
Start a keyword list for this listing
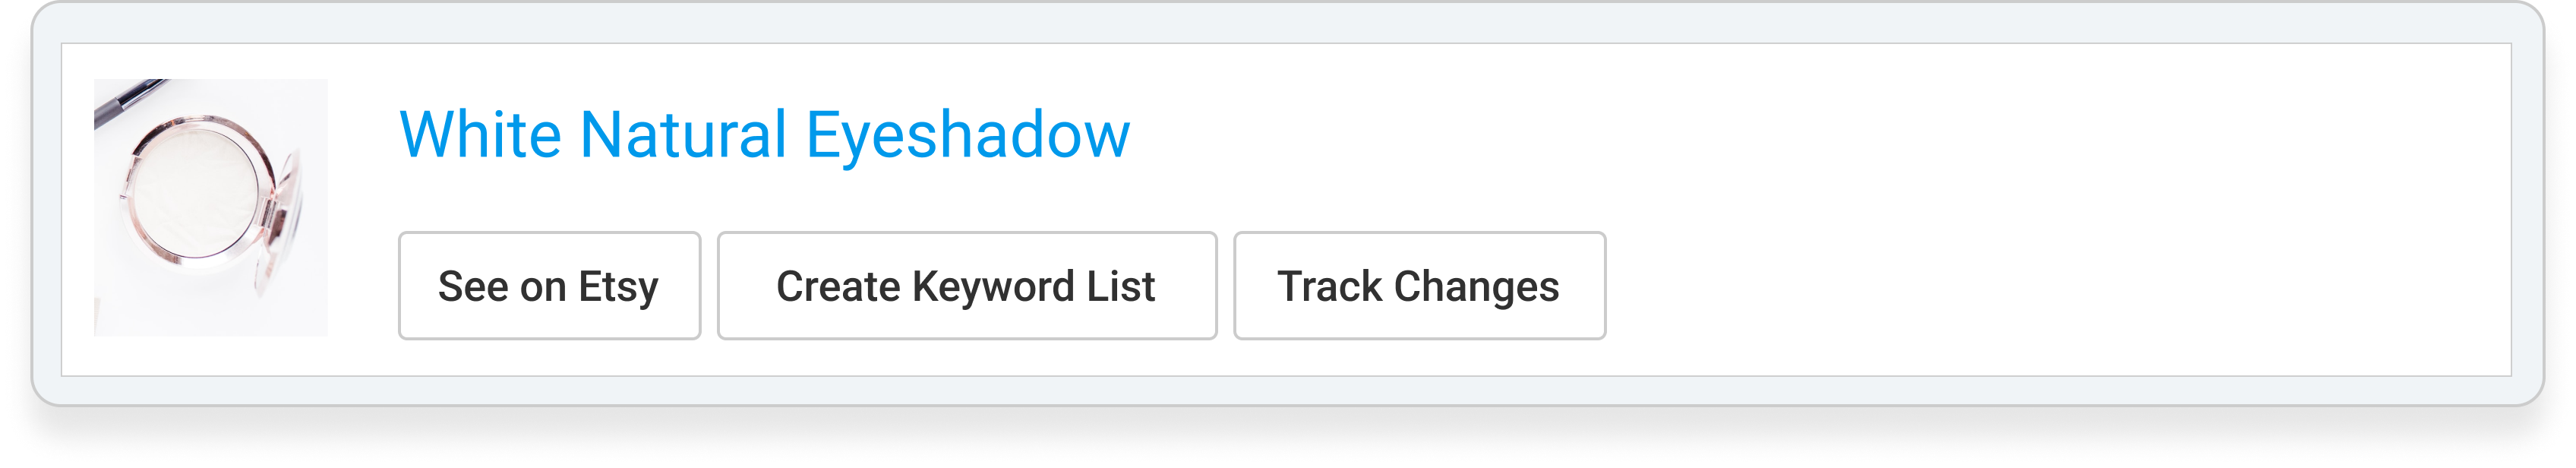coord(966,286)
